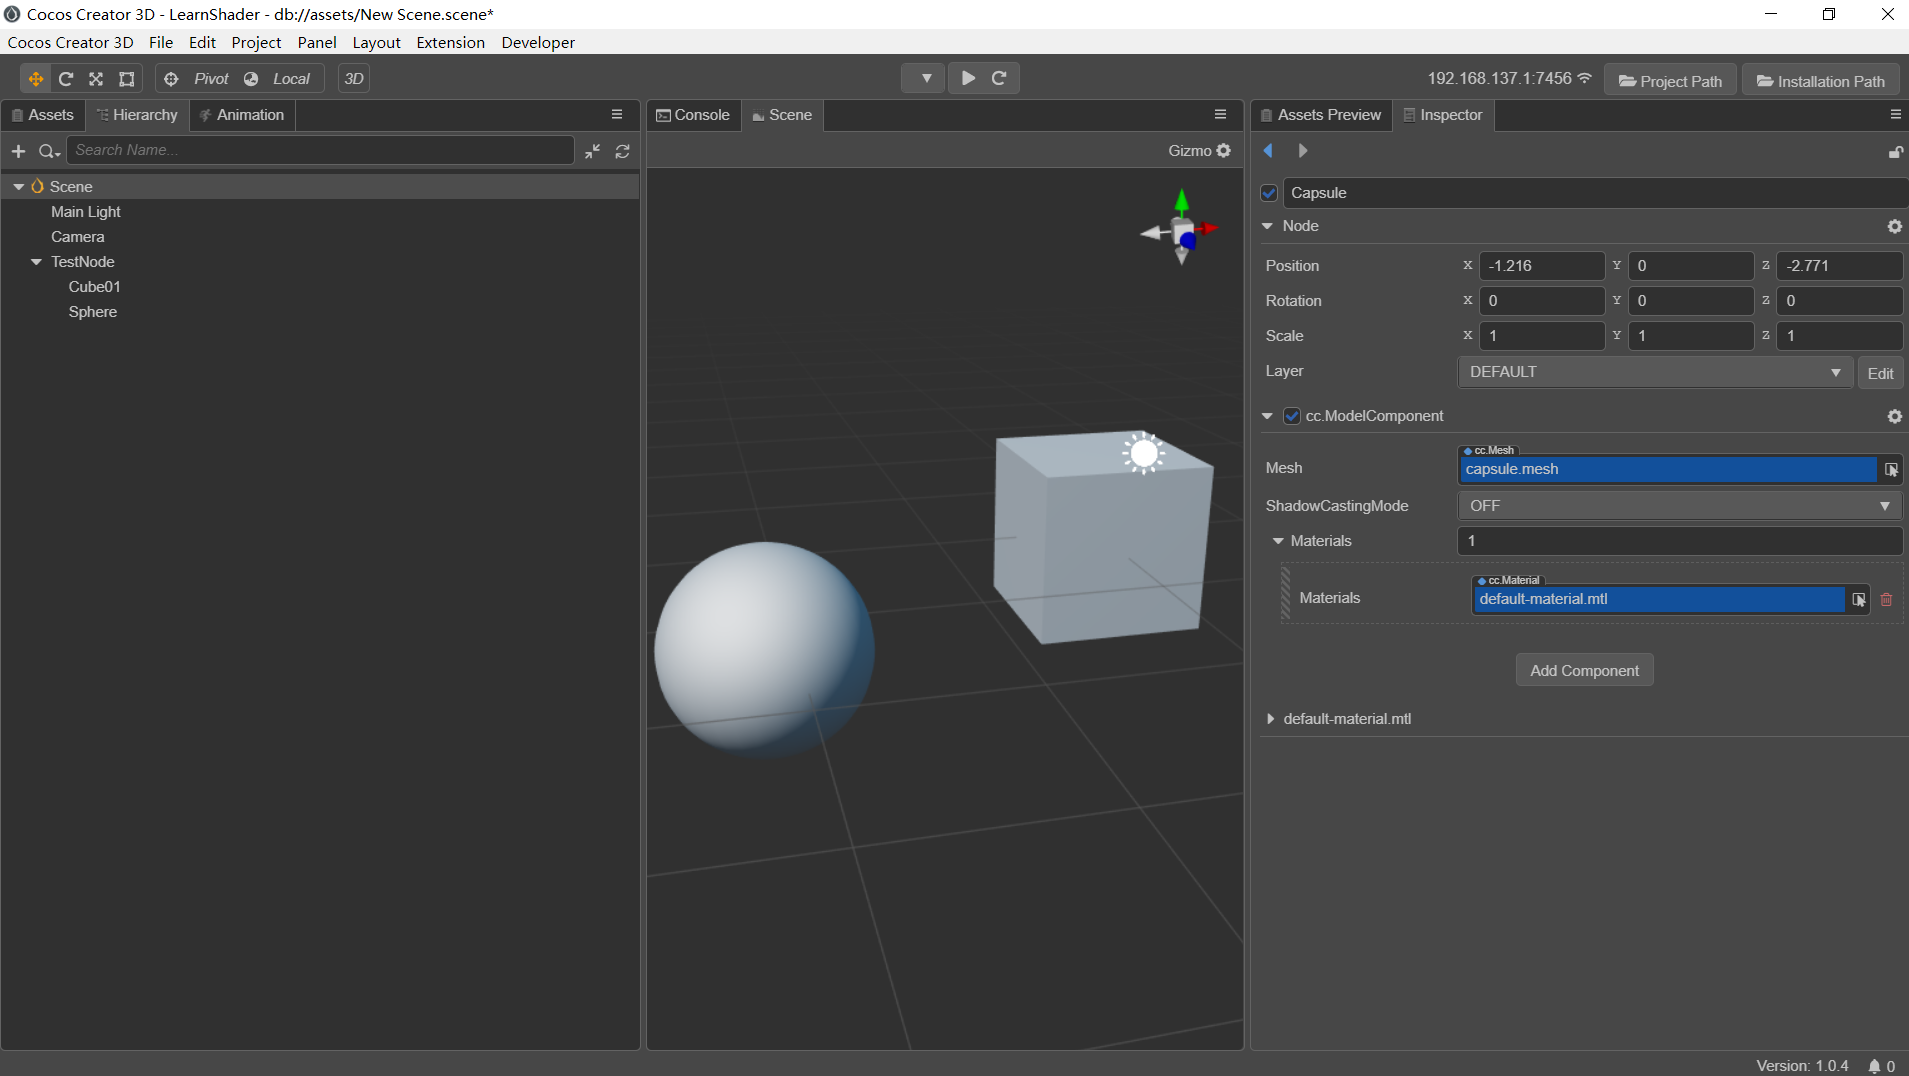1909x1076 pixels.
Task: Switch to the Console tab
Action: [x=693, y=115]
